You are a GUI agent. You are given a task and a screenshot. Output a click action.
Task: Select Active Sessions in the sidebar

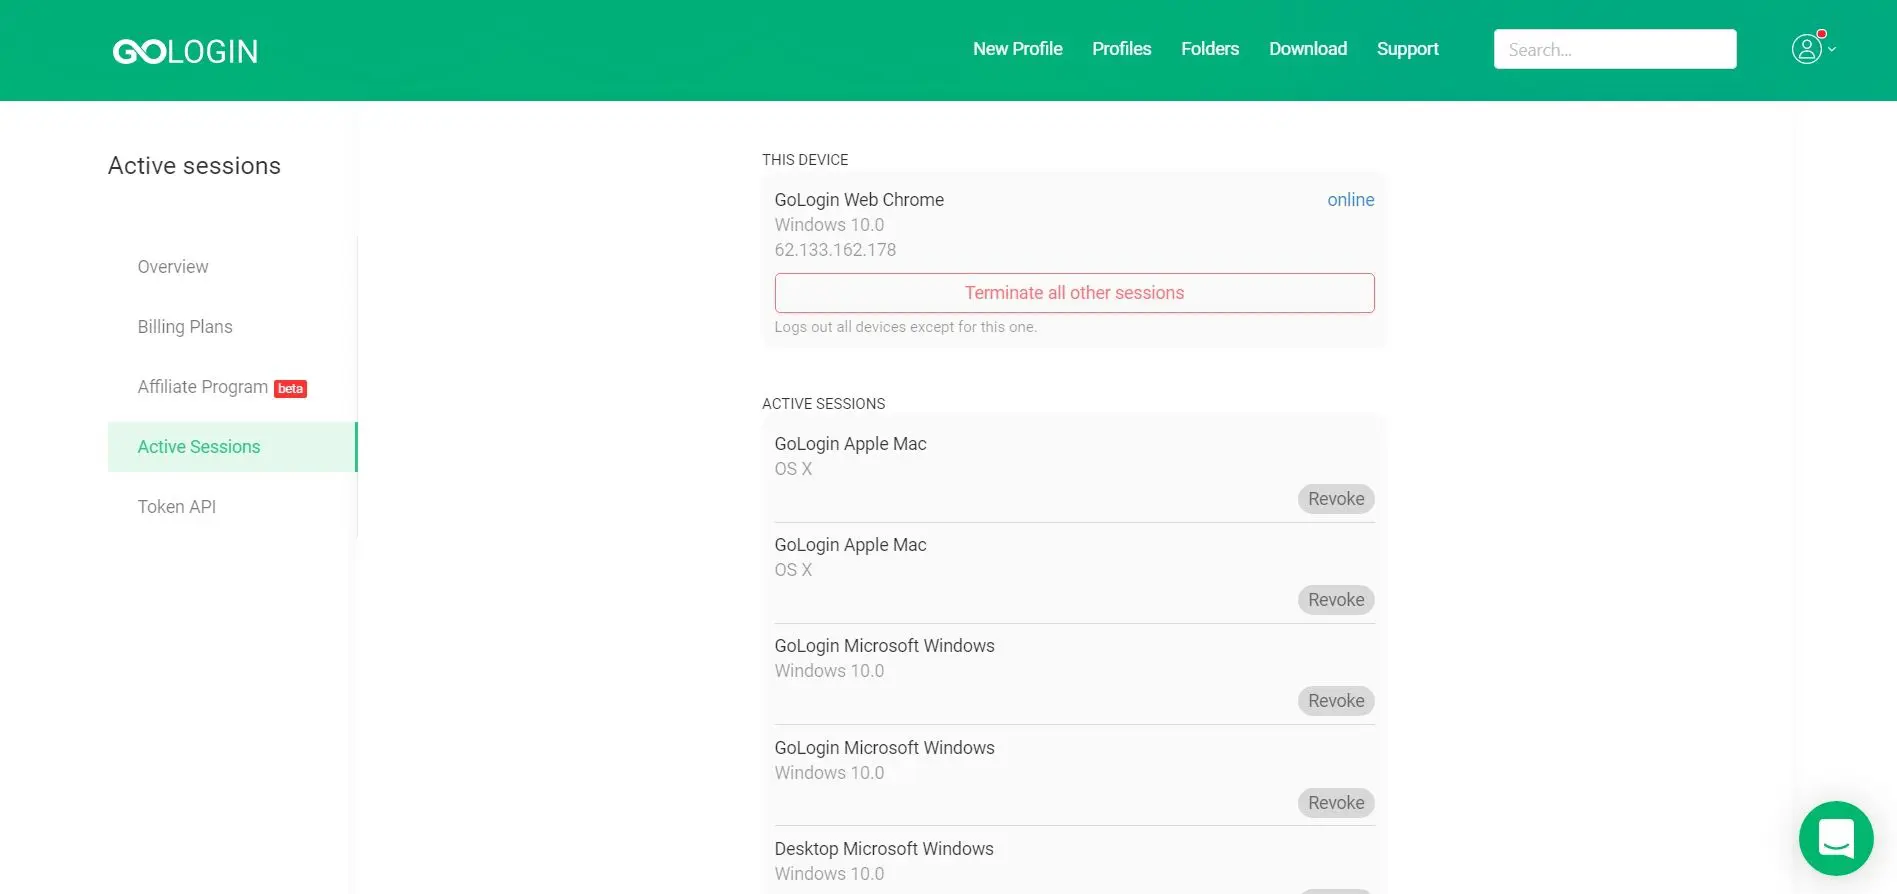click(232, 447)
